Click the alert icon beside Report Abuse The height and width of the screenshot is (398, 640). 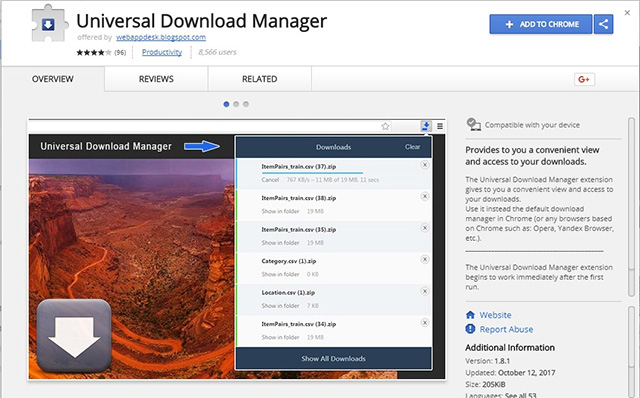pos(470,329)
